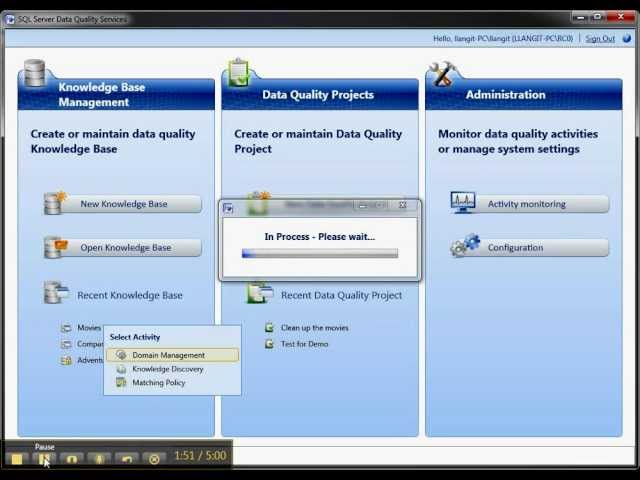Screen dimensions: 640x480
Task: Close the In Process dialog
Action: click(403, 205)
